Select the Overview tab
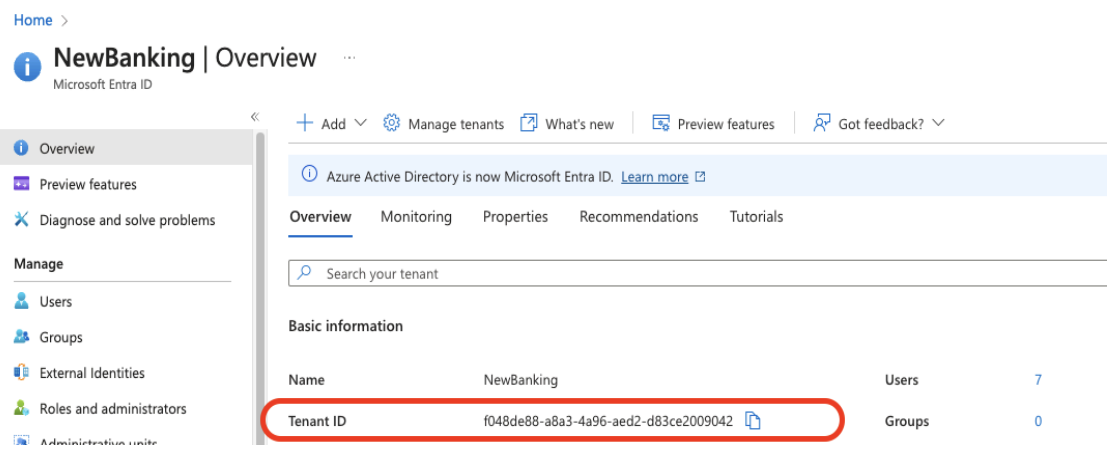 [x=321, y=217]
